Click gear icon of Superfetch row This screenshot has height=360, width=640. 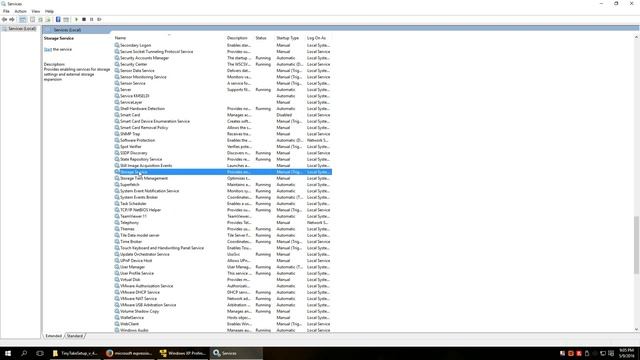click(x=117, y=184)
